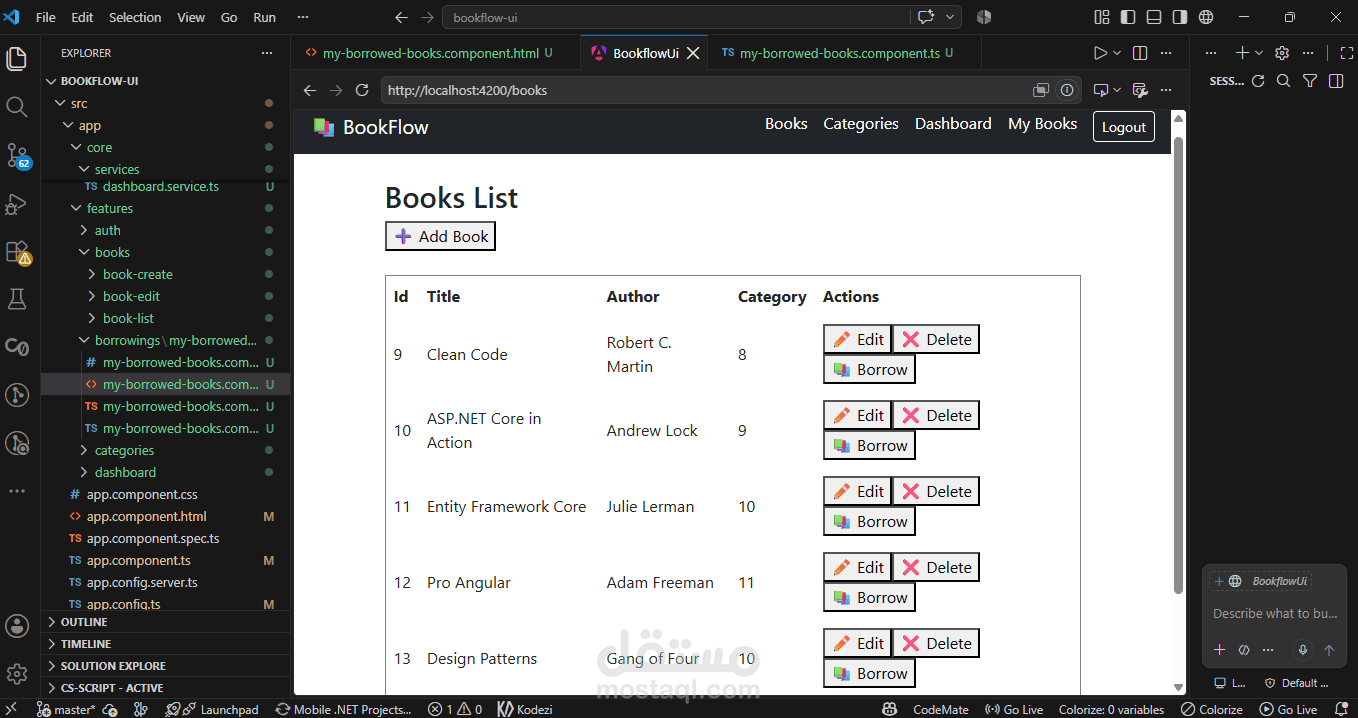Open the Run dropdown arrow in editor toolbar
Image resolution: width=1358 pixels, height=718 pixels.
click(1117, 53)
